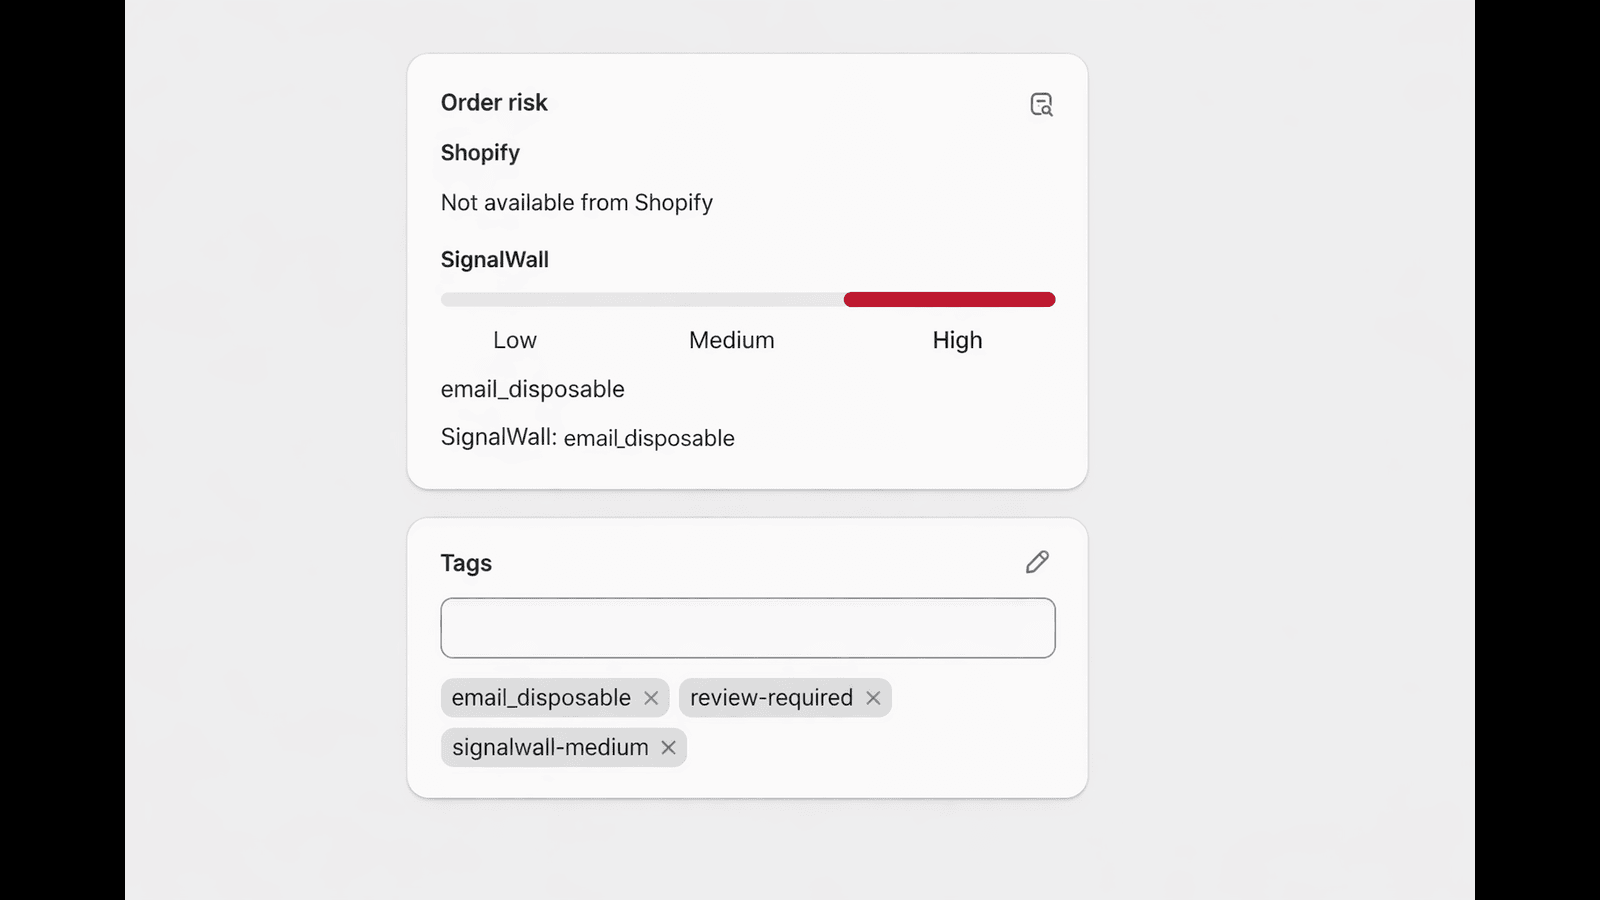The height and width of the screenshot is (900, 1600).
Task: Click the 'SignalWall: email_disposable' line
Action: 588,438
